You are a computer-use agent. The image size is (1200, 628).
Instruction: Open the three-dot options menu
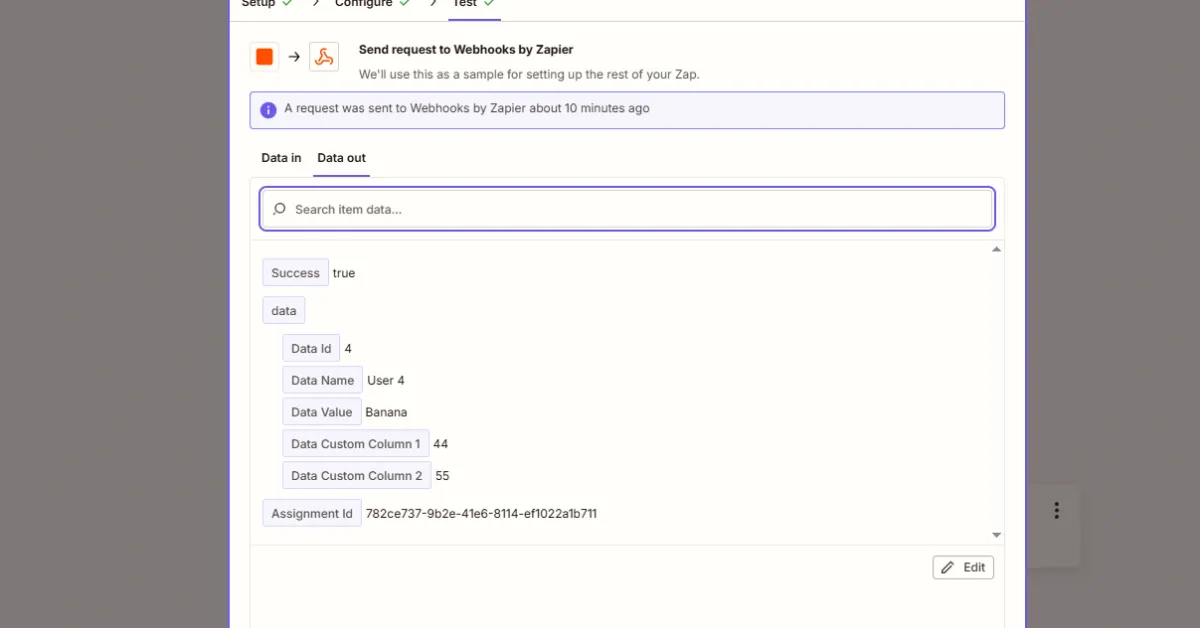tap(1056, 510)
